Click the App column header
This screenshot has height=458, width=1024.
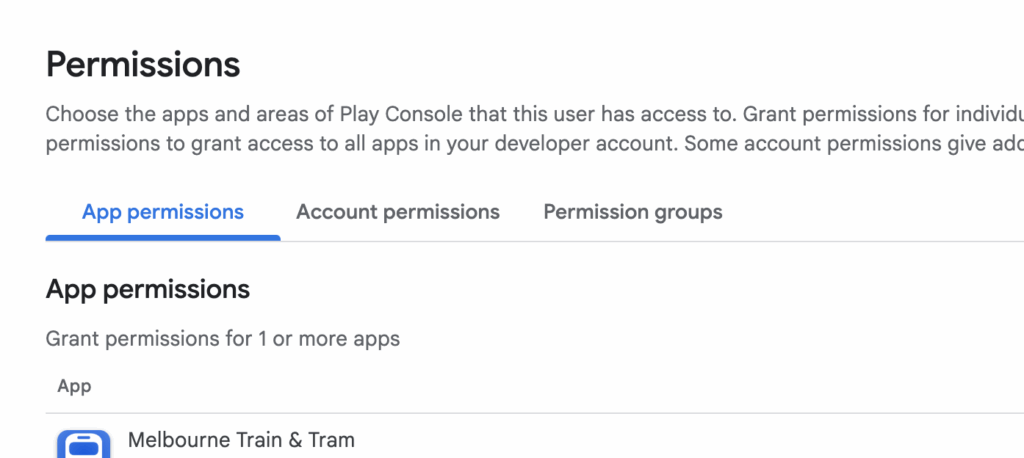[75, 386]
